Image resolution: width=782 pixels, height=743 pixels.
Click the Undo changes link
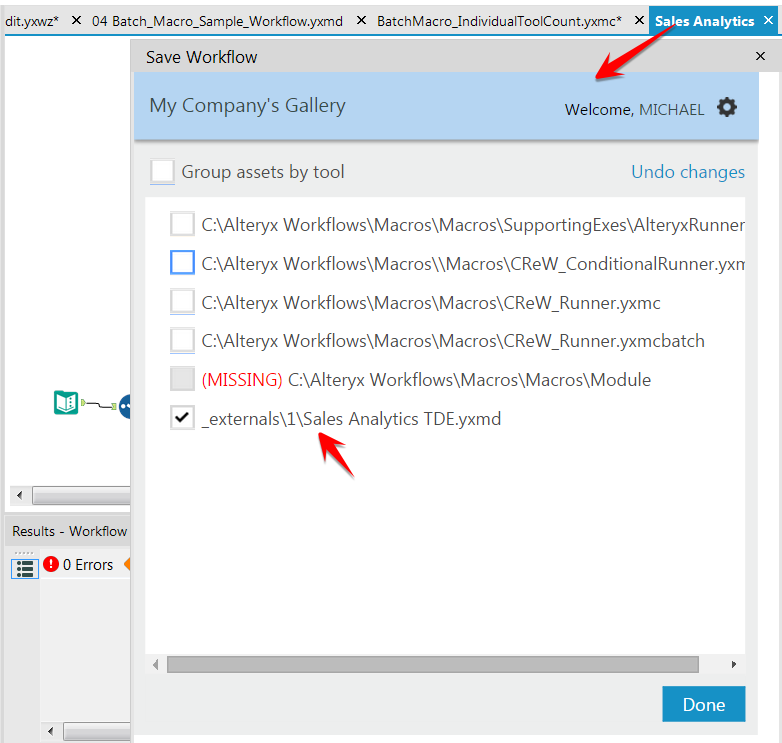point(688,172)
